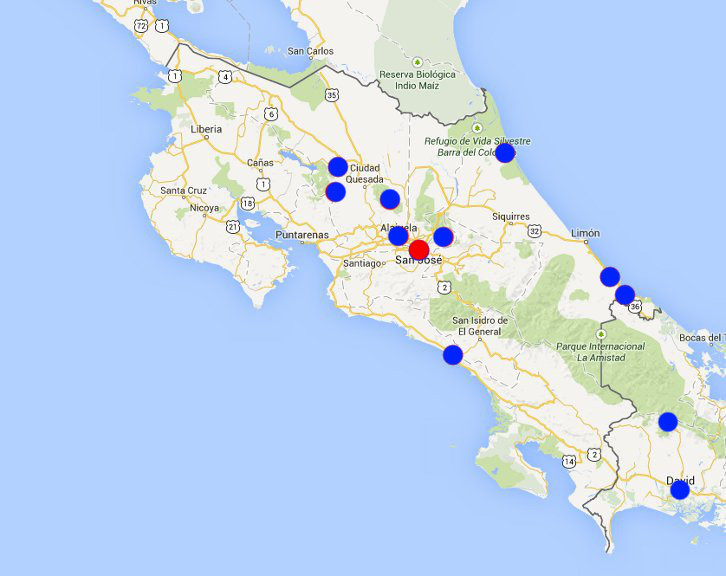Click the blue marker north of David
Screen dimensions: 726x576
(668, 421)
